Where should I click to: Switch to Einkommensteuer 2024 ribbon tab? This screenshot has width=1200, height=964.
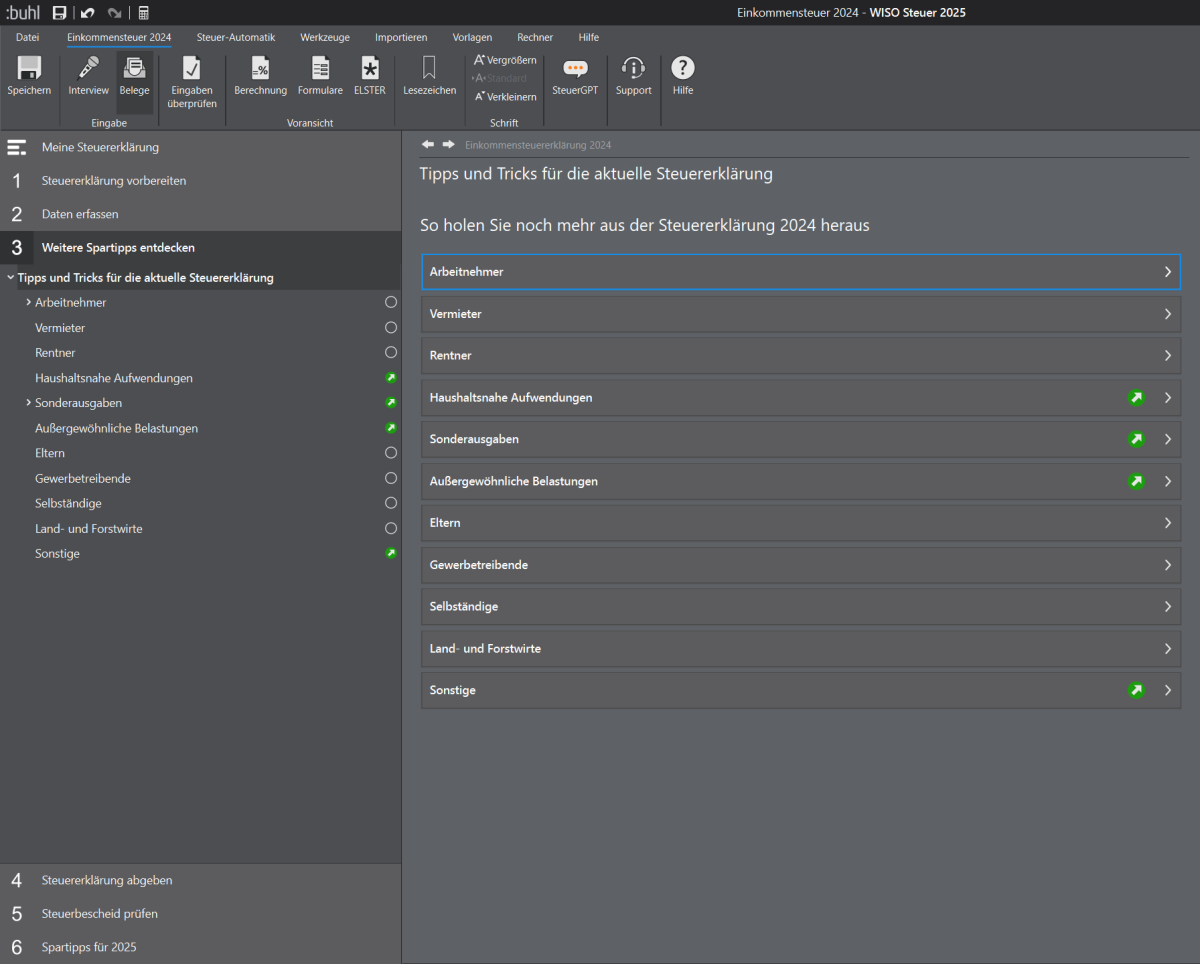(x=119, y=37)
